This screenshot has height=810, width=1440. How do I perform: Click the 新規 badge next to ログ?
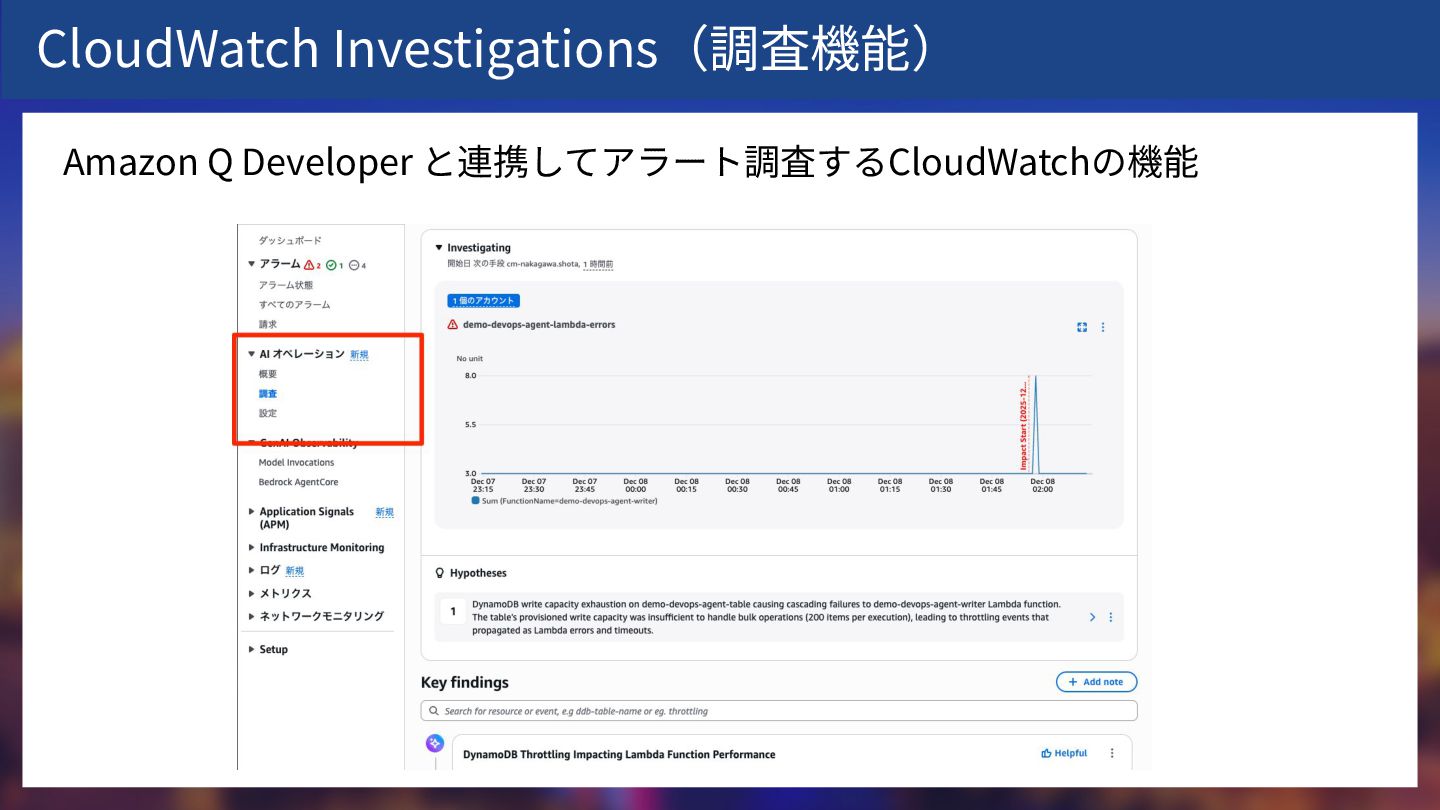click(x=294, y=571)
